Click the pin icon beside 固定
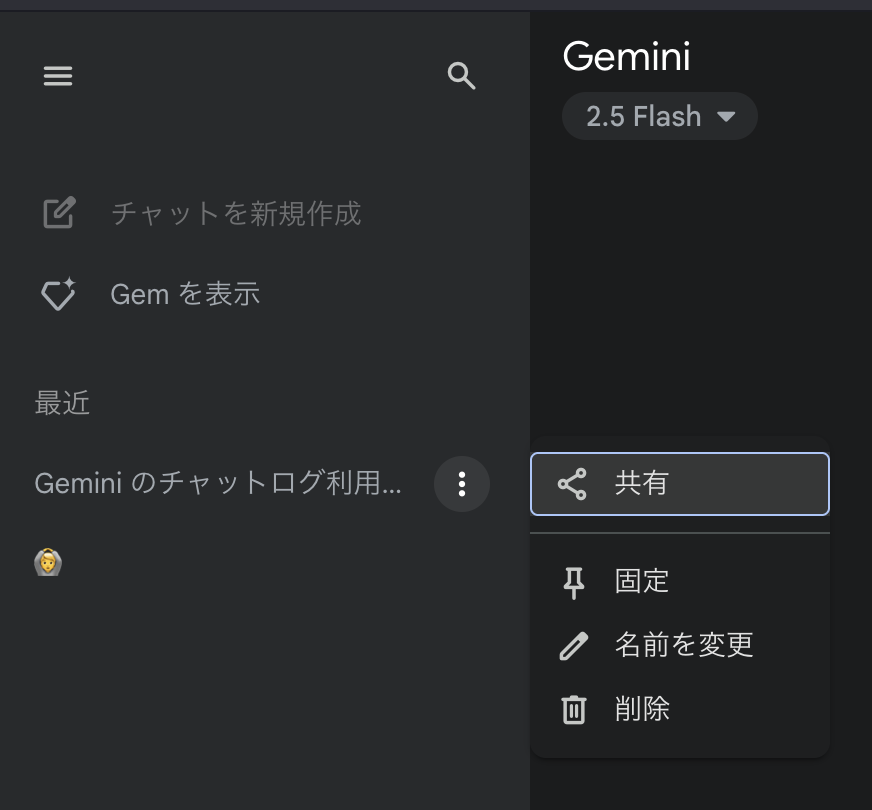The height and width of the screenshot is (810, 872). (x=572, y=582)
